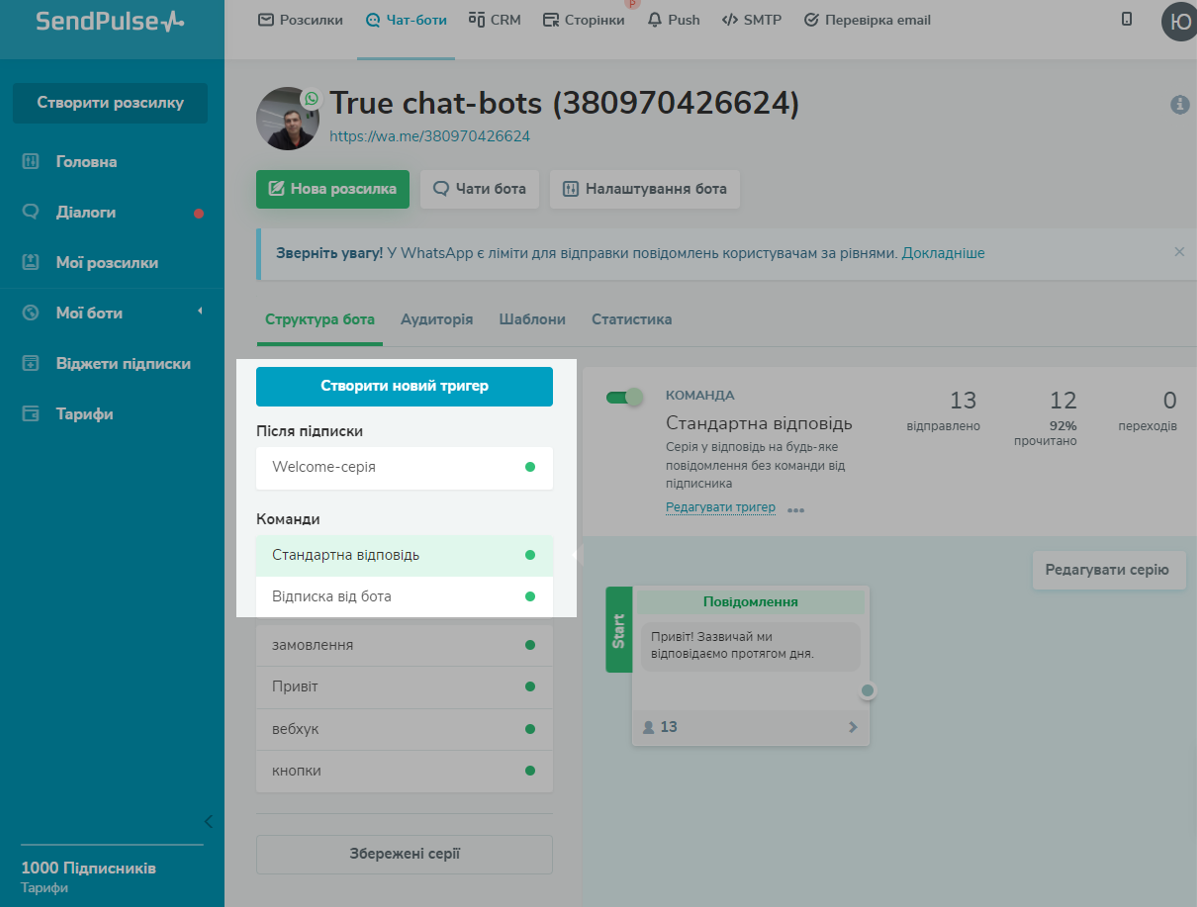The image size is (1197, 907).
Task: Open the wa.me/380970426624 link
Action: 429,137
